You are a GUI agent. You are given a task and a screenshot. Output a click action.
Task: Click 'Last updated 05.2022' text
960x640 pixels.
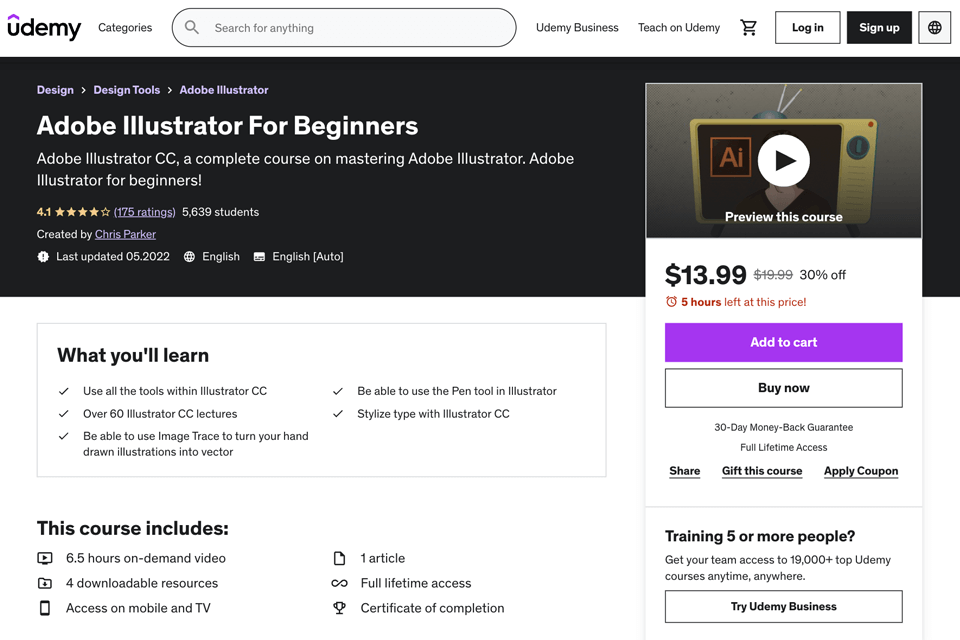[113, 257]
